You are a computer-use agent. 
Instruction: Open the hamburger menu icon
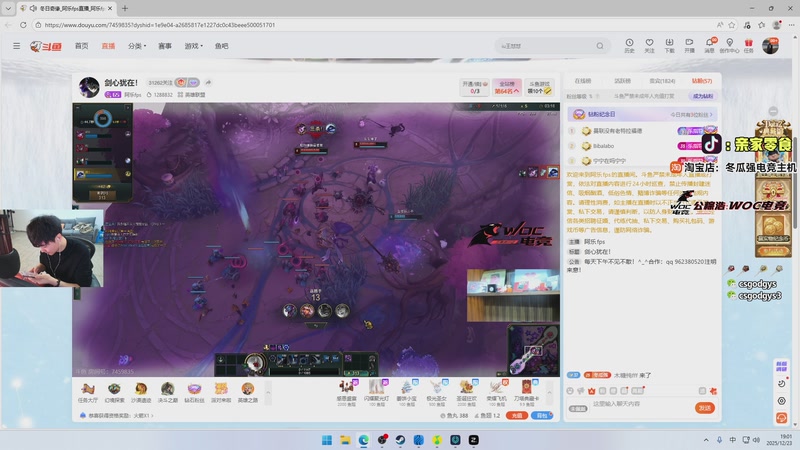tap(17, 46)
